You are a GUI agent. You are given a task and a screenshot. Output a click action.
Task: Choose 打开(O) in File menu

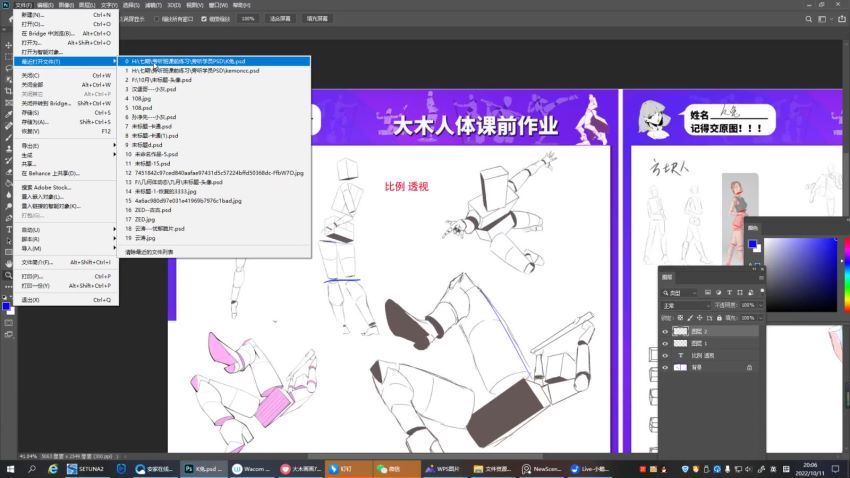click(x=66, y=24)
